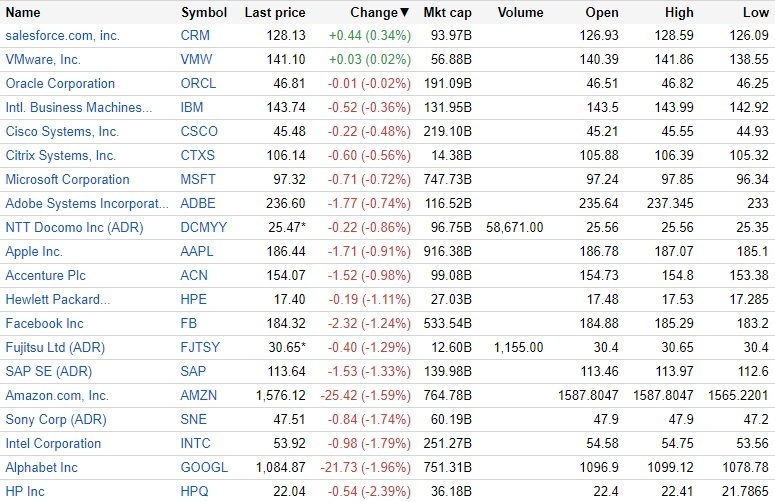Click the Open column header
Viewport: 775px width, 502px height.
(598, 13)
